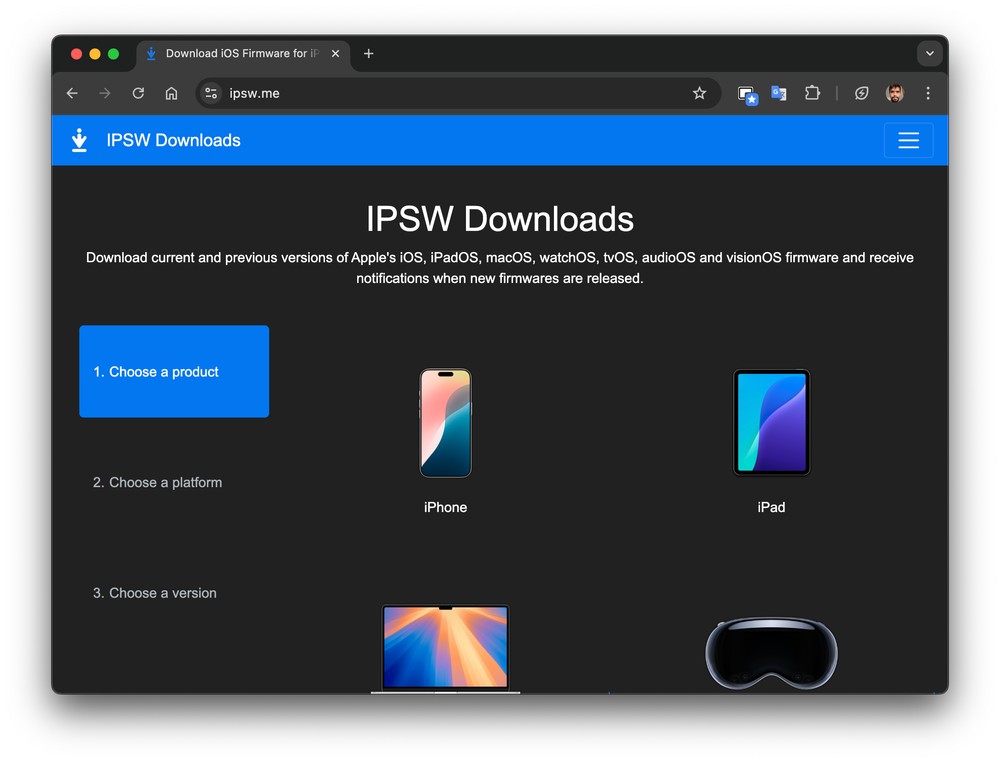Navigate back in browser history
The width and height of the screenshot is (1000, 762).
click(72, 93)
